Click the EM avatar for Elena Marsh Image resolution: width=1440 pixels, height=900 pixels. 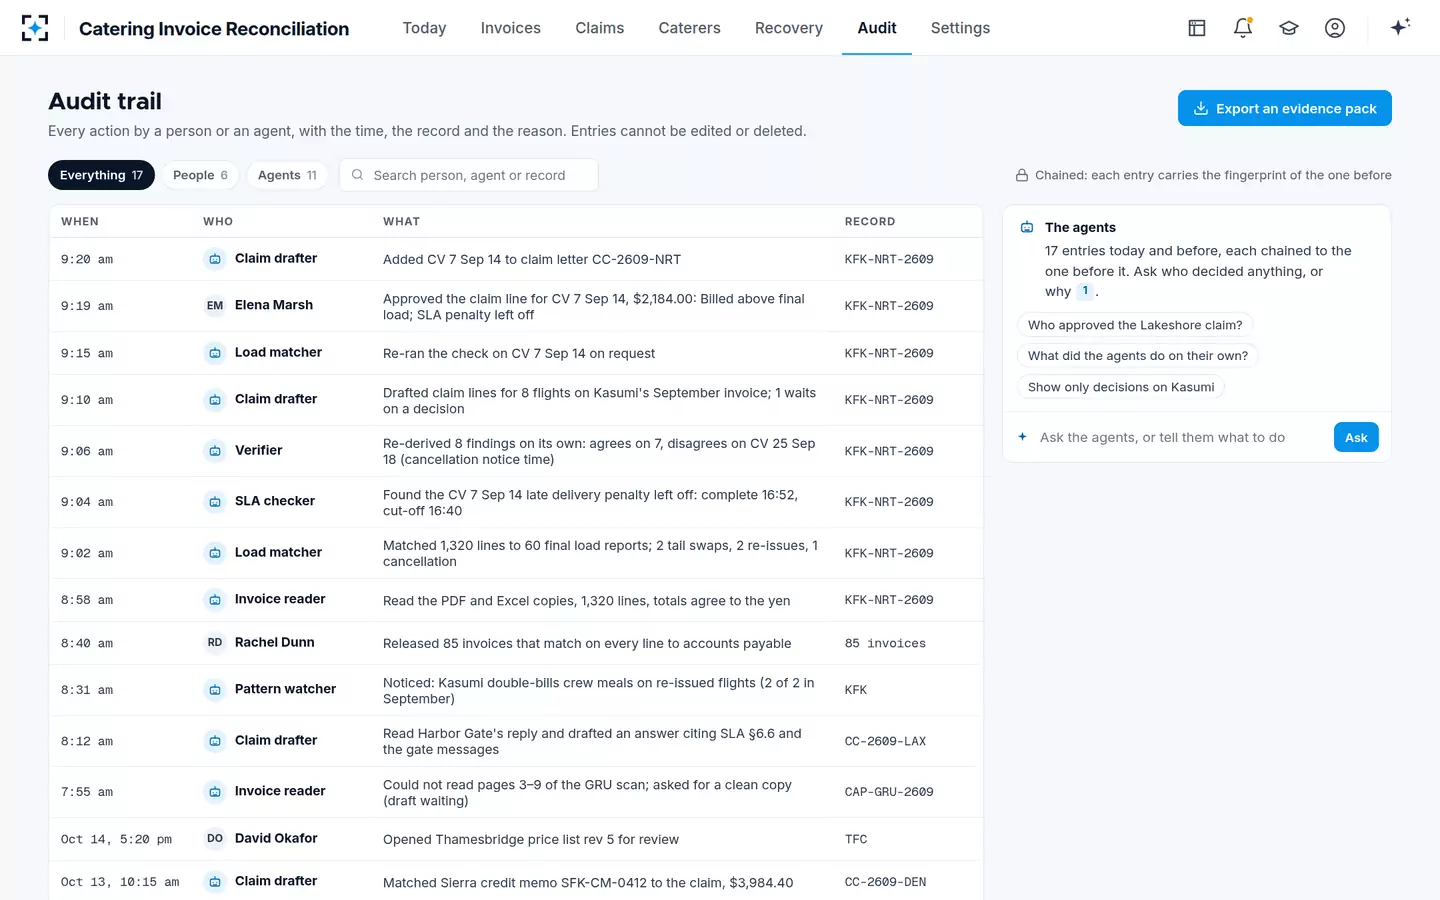click(x=215, y=306)
